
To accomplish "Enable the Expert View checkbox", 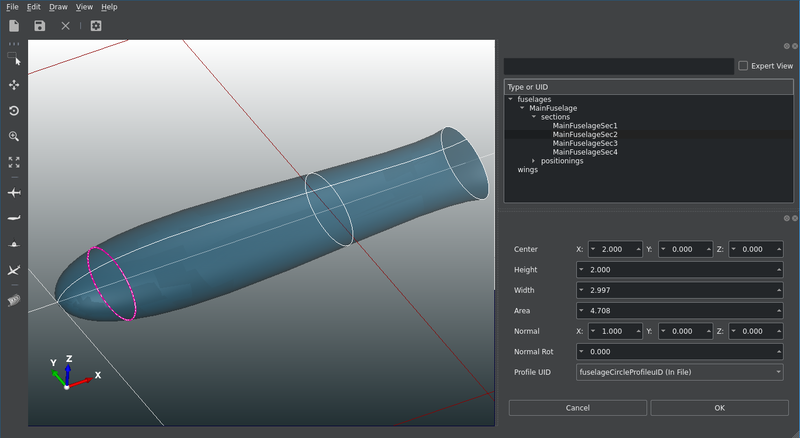I will coord(743,66).
